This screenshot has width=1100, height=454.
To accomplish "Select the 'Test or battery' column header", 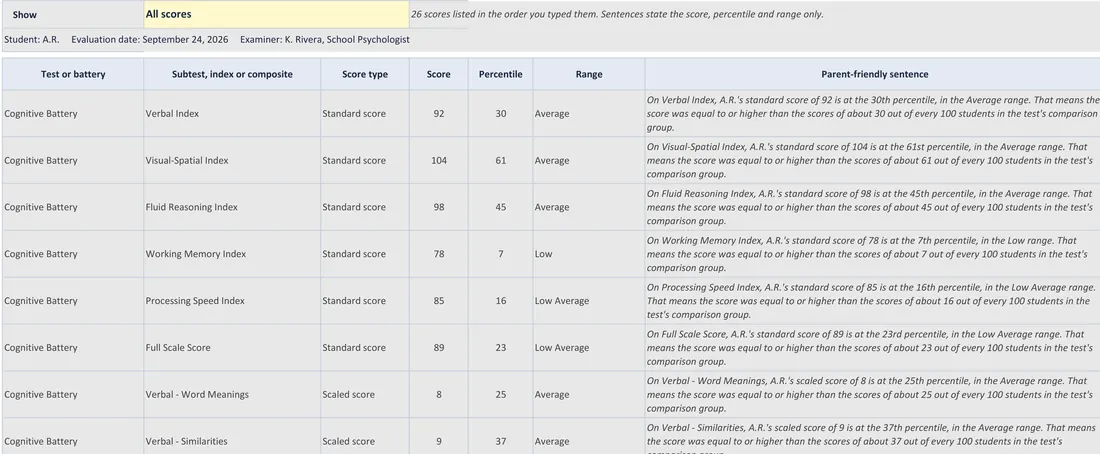I will coord(73,74).
